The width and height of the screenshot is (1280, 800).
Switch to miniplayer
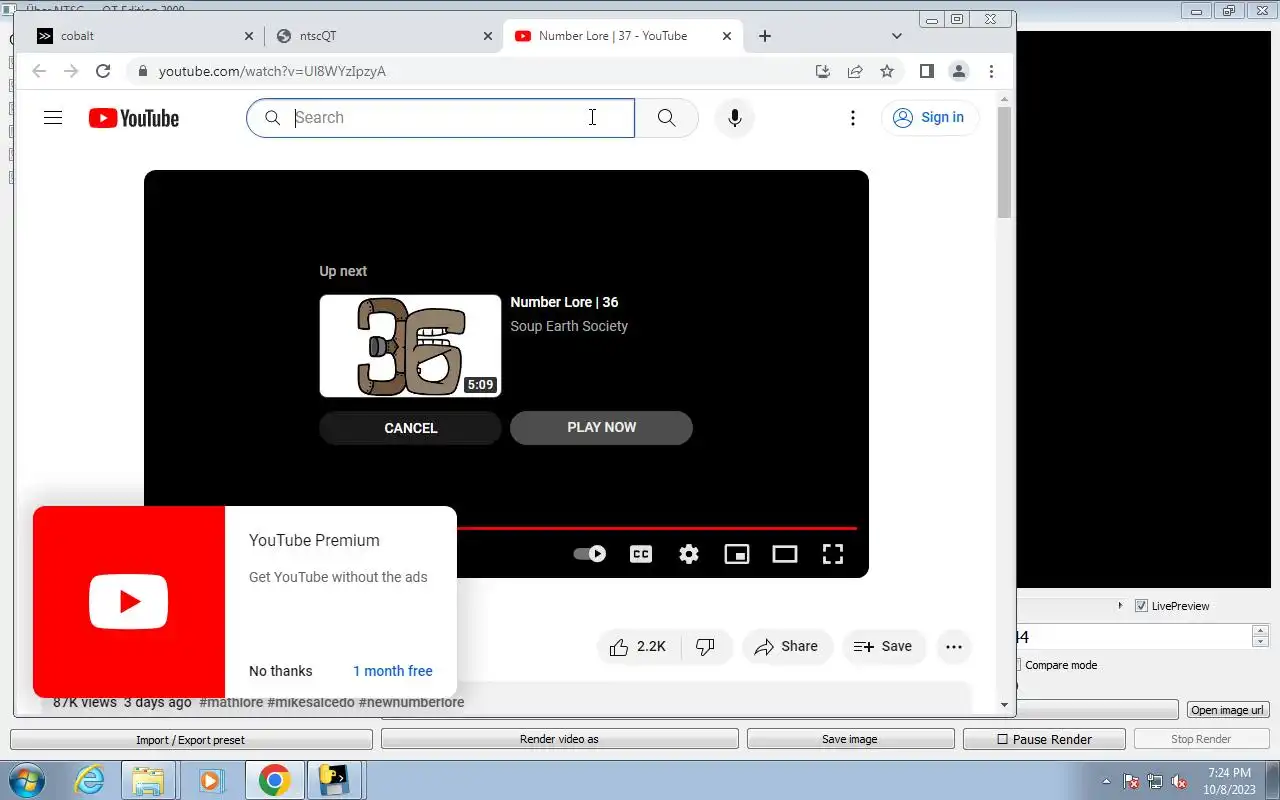737,554
